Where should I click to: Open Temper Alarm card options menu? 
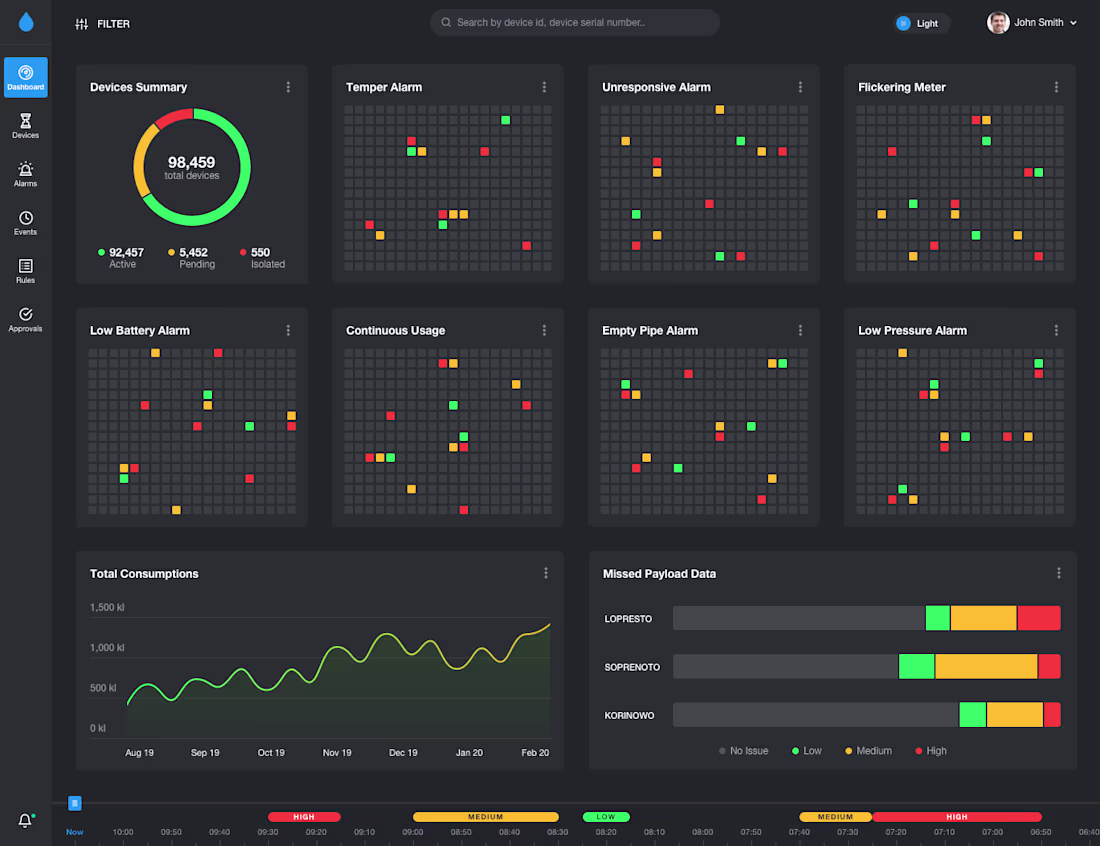(544, 87)
